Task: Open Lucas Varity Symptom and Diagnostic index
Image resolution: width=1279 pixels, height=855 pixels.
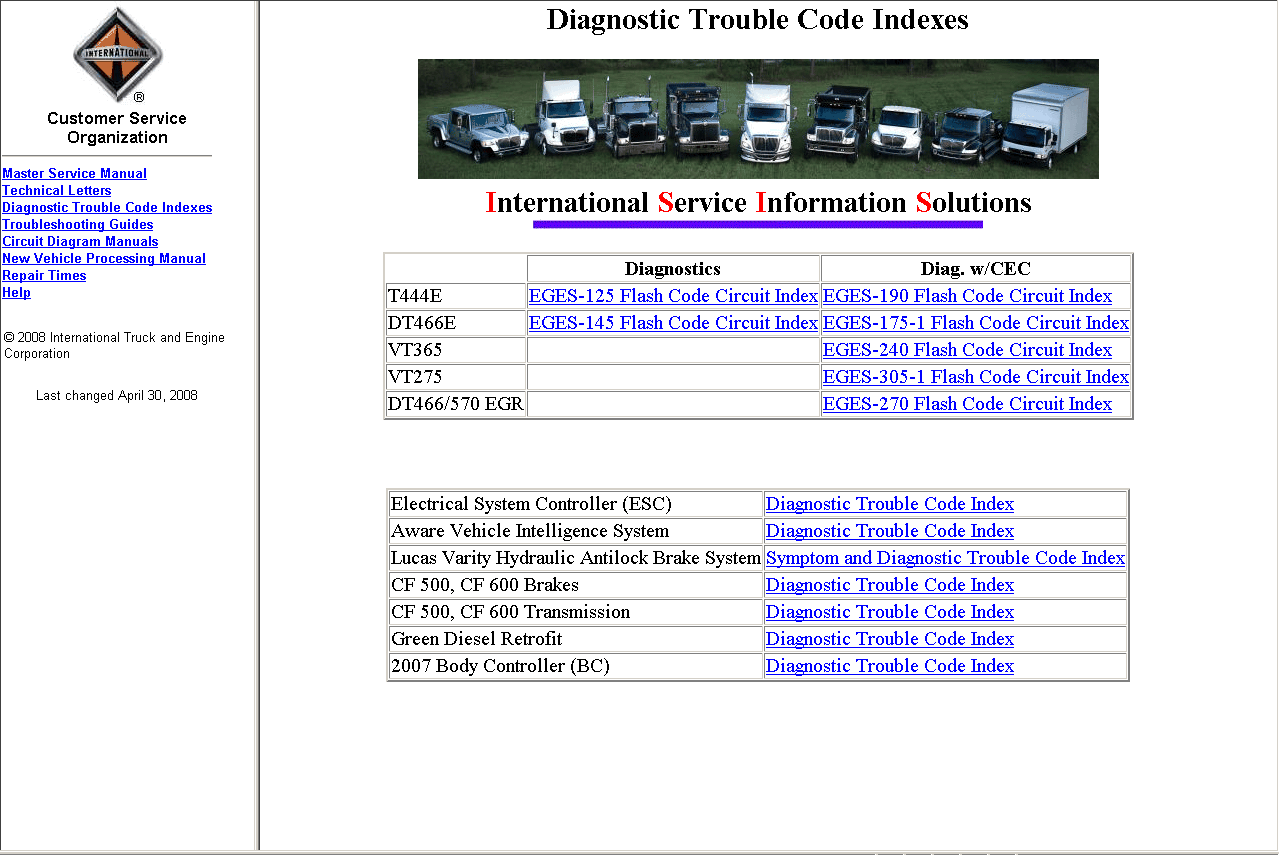Action: click(x=945, y=558)
